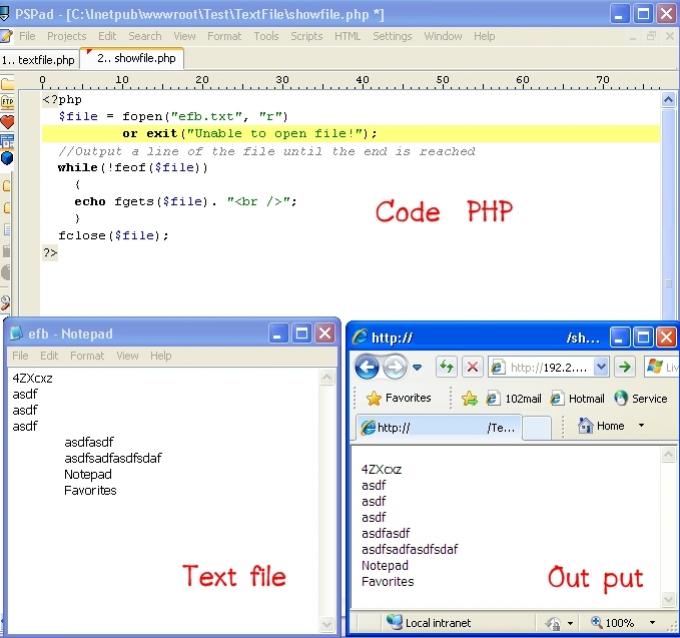Click the Refresh icon in Internet Explorer

pos(447,367)
